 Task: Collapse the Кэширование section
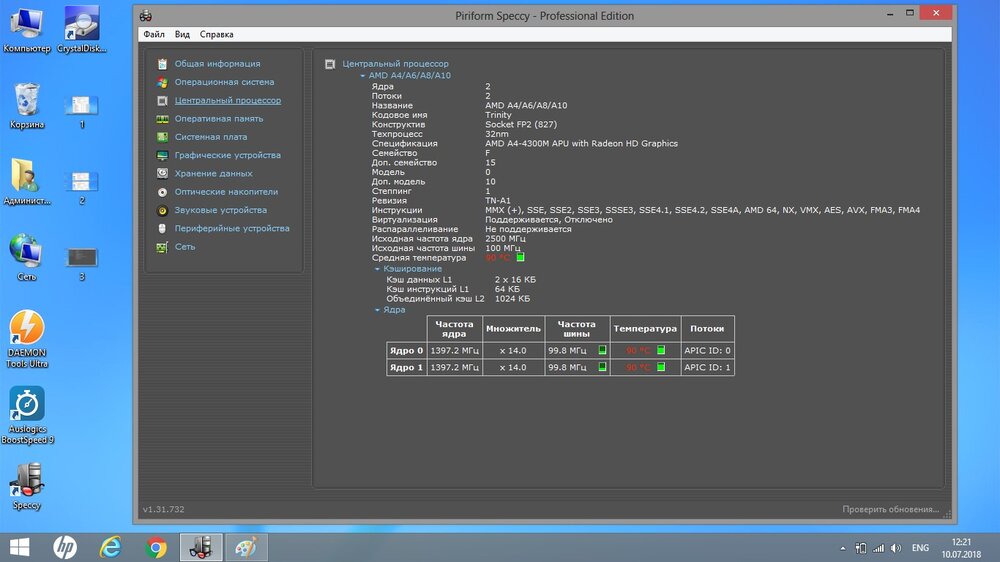coord(378,268)
